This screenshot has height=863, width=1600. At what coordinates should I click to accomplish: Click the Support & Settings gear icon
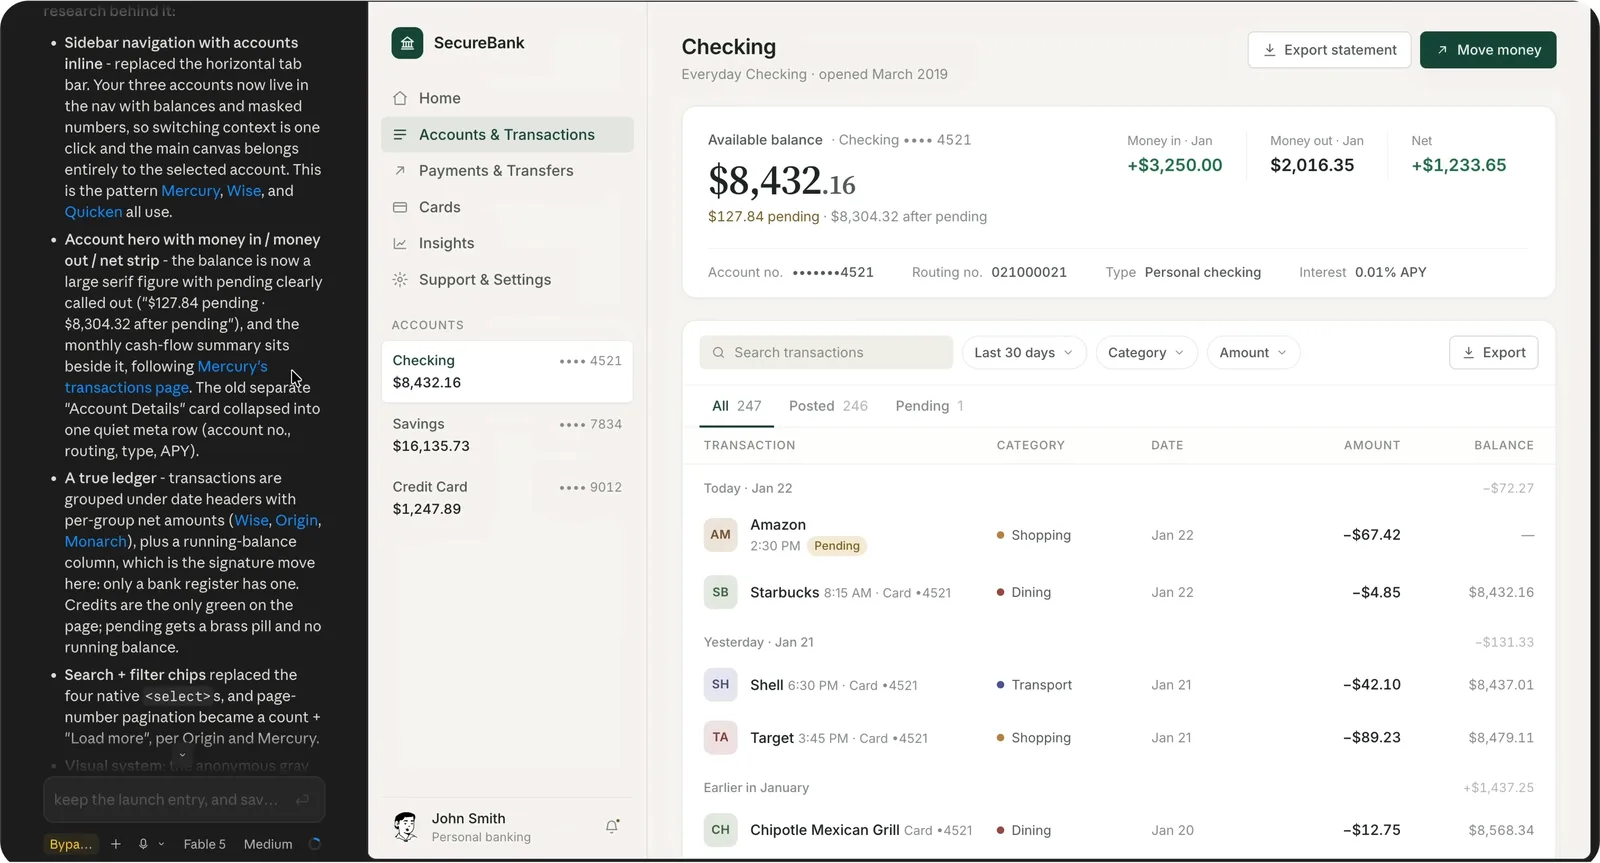(x=400, y=280)
